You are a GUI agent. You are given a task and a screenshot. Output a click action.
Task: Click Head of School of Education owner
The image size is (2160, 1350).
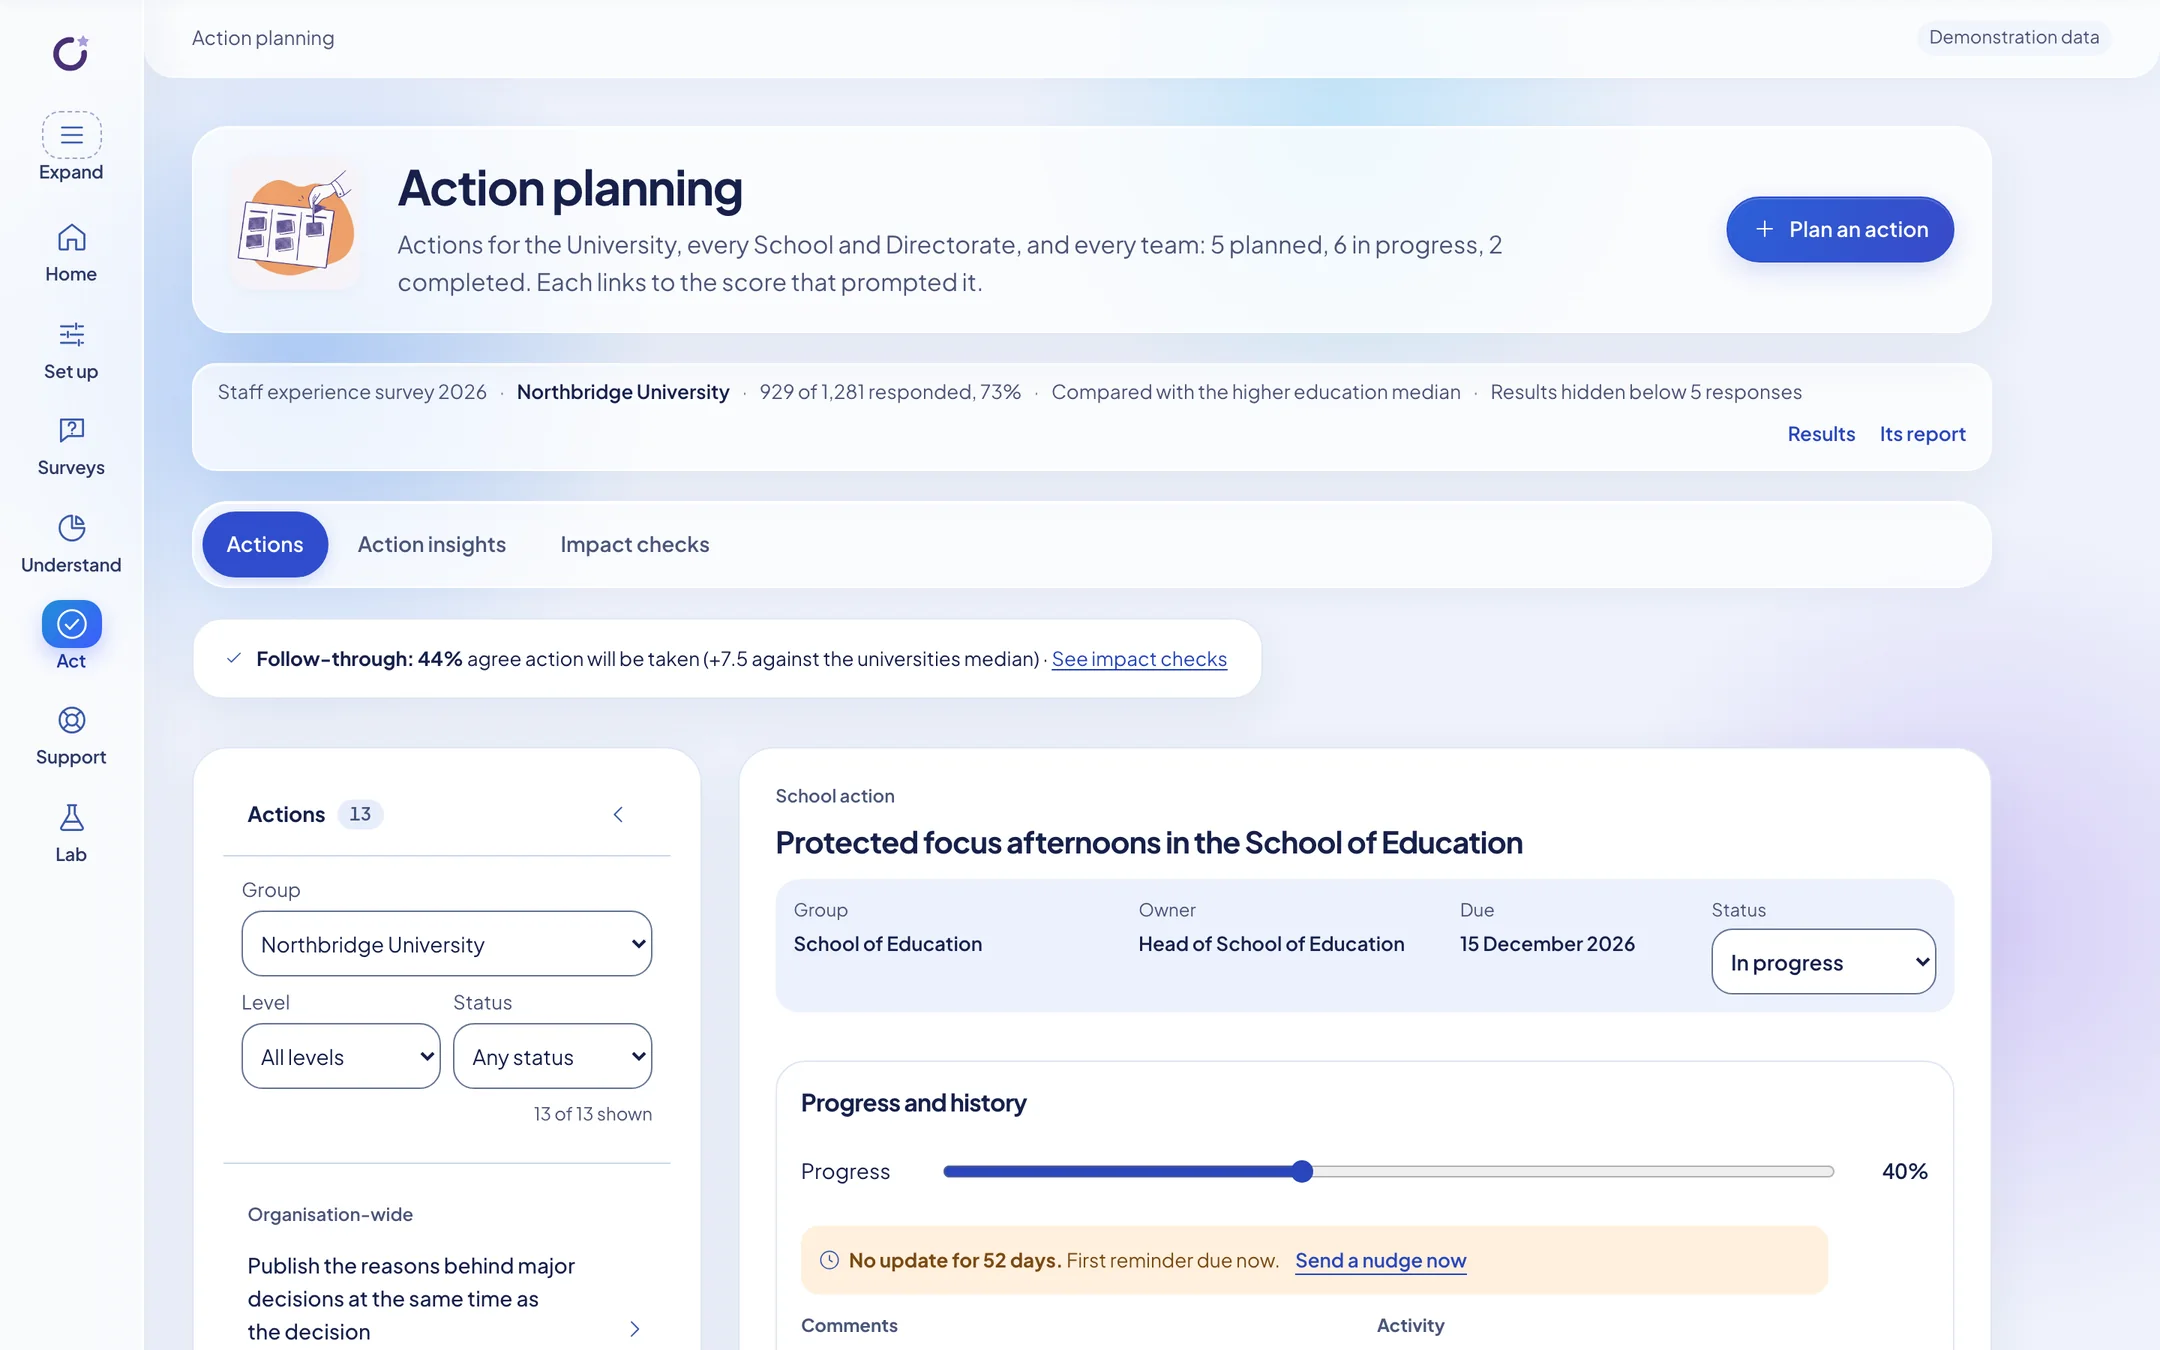pos(1271,944)
